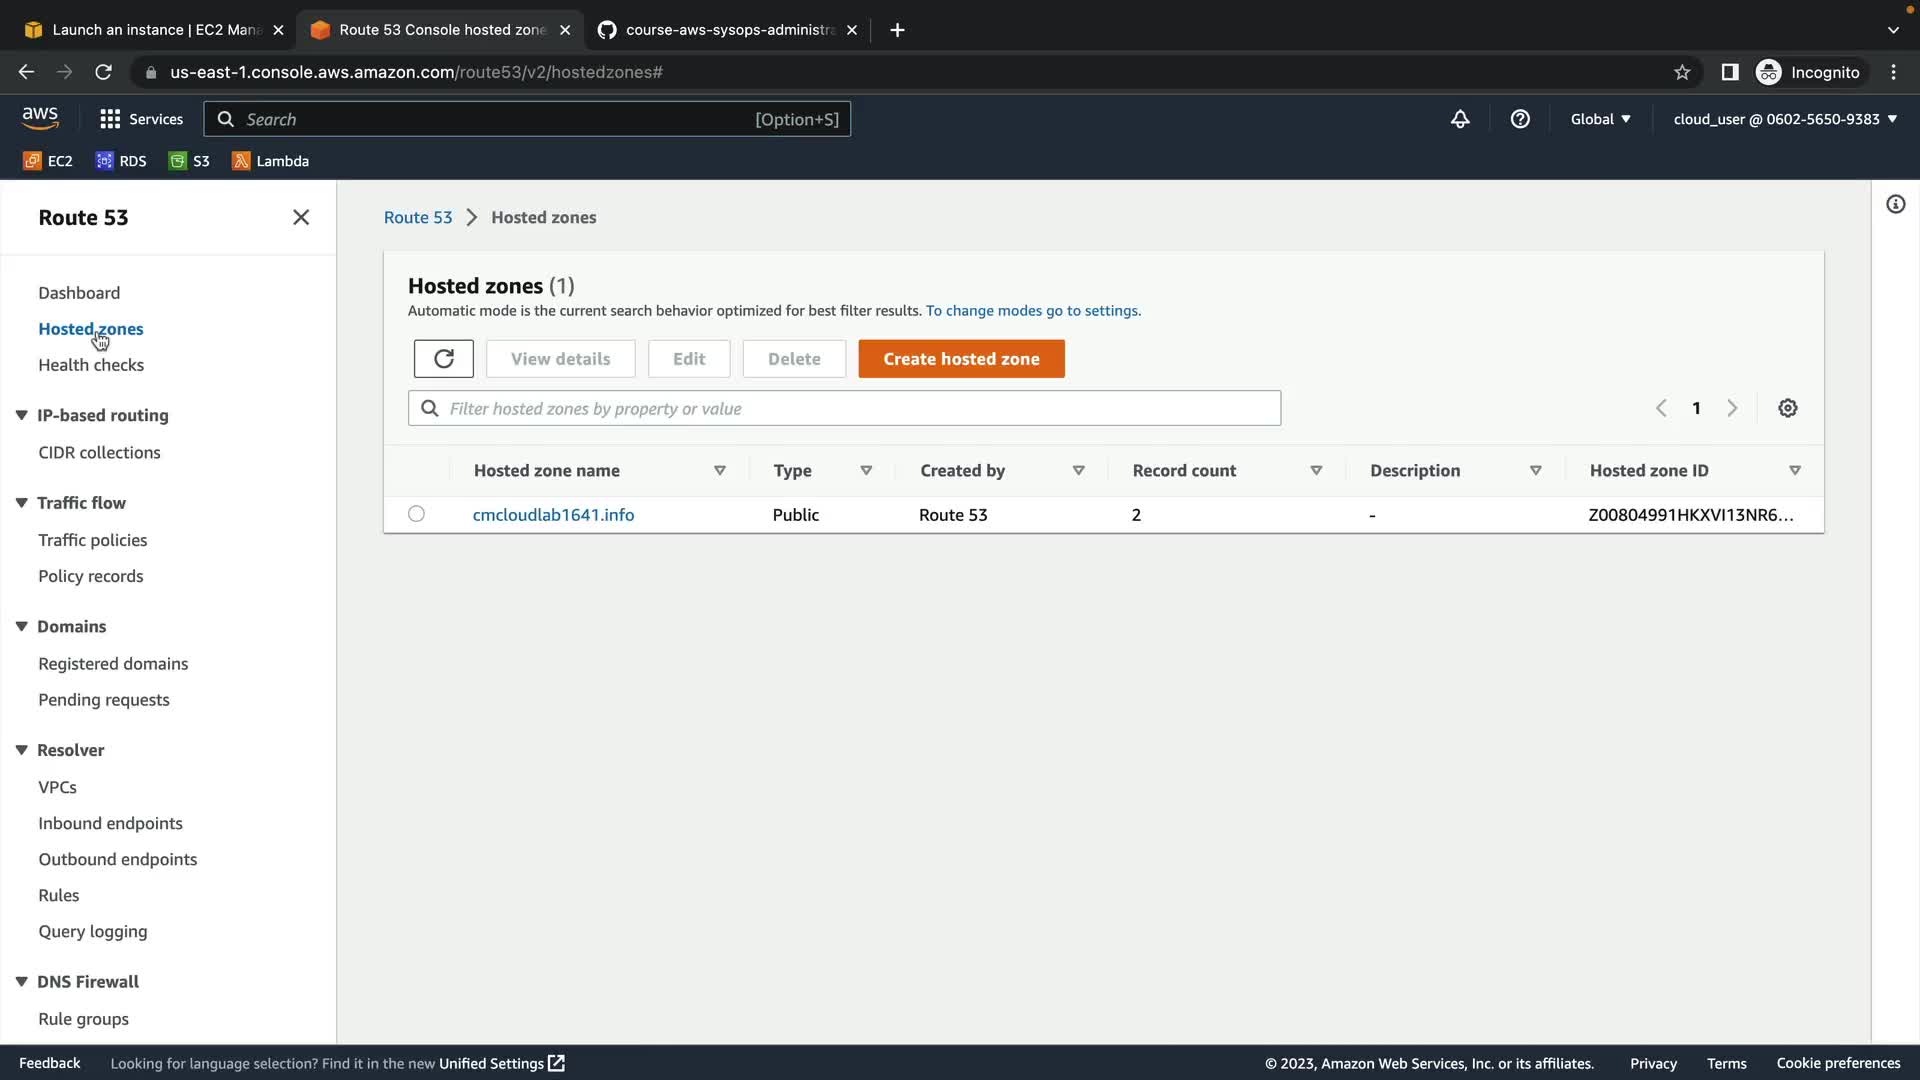Select the cmcloudlab1641.info radio button
Image resolution: width=1920 pixels, height=1080 pixels.
click(416, 514)
